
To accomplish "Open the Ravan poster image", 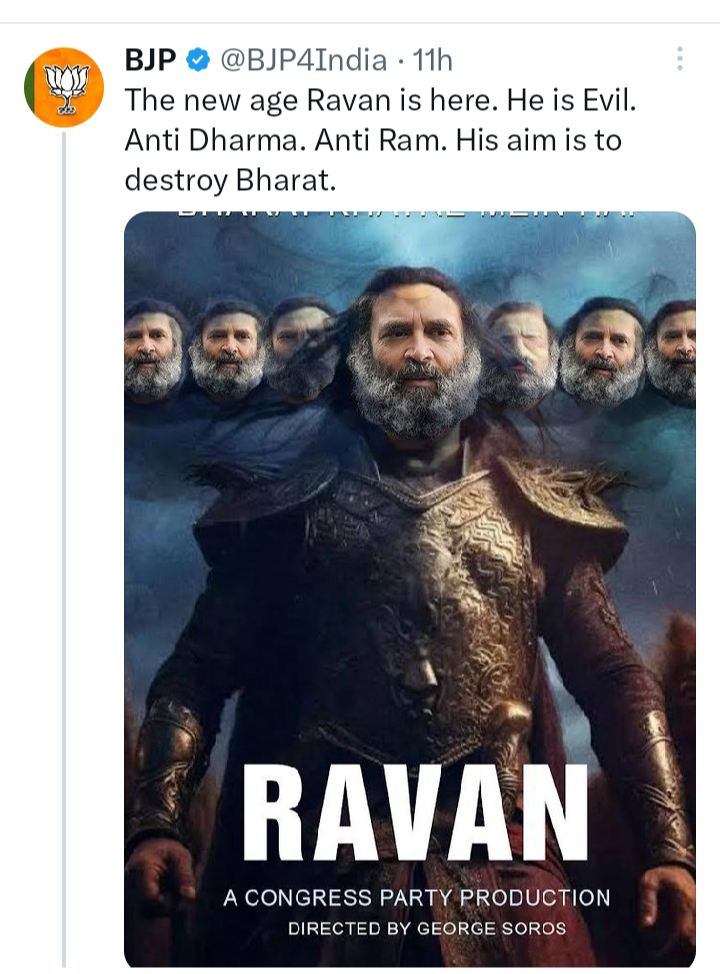I will [409, 590].
